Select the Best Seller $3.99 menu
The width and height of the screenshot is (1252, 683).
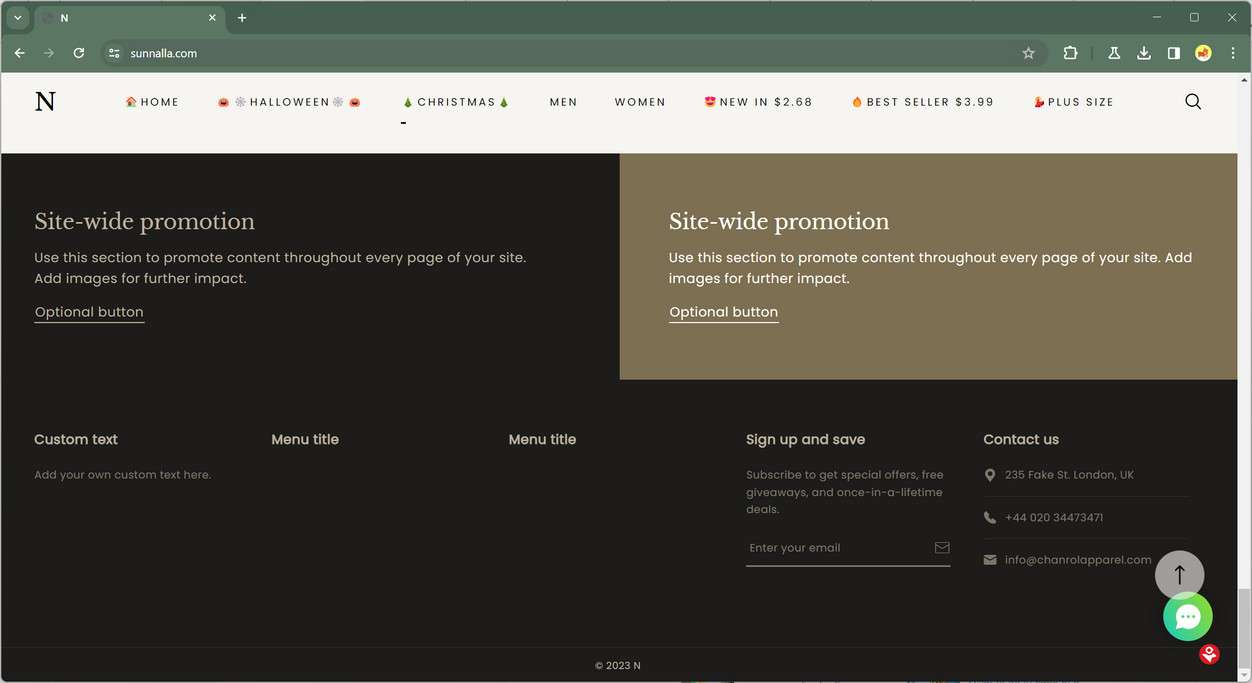922,102
